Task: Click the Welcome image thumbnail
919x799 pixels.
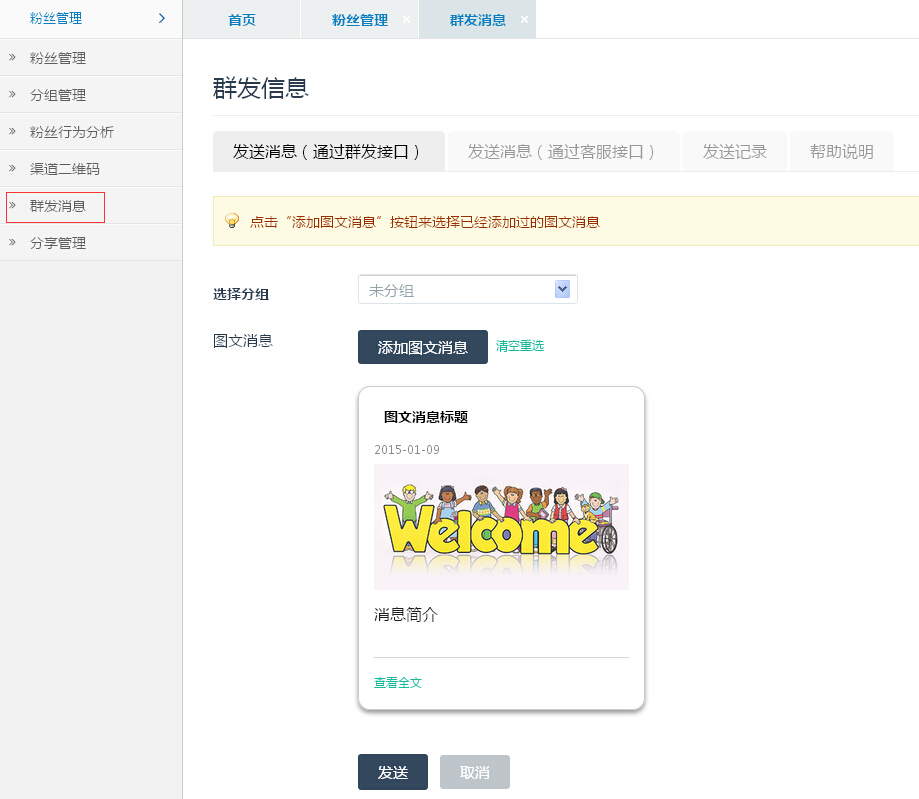Action: click(x=501, y=526)
